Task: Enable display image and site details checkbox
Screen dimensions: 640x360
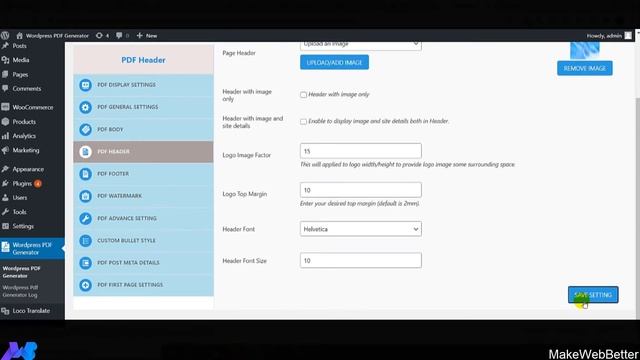Action: coord(303,122)
